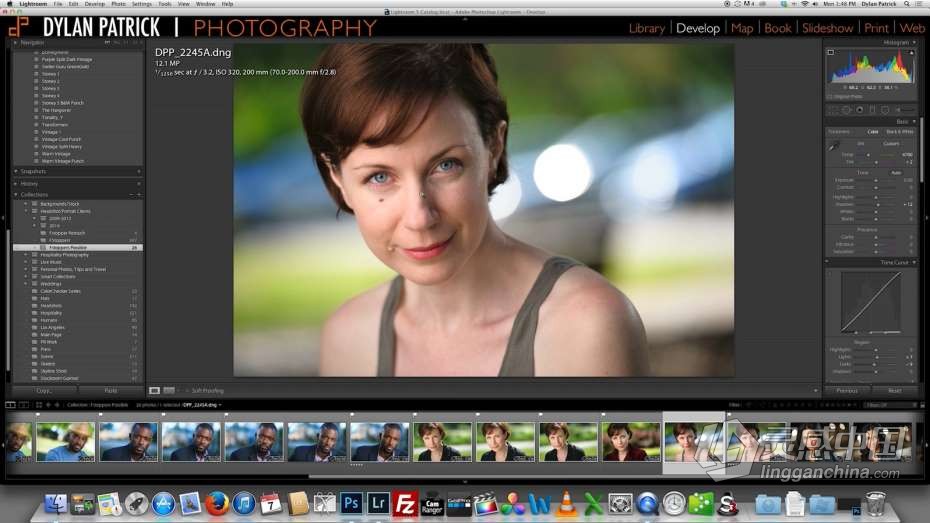930x523 pixels.
Task: Open the Slideshow module
Action: [827, 28]
